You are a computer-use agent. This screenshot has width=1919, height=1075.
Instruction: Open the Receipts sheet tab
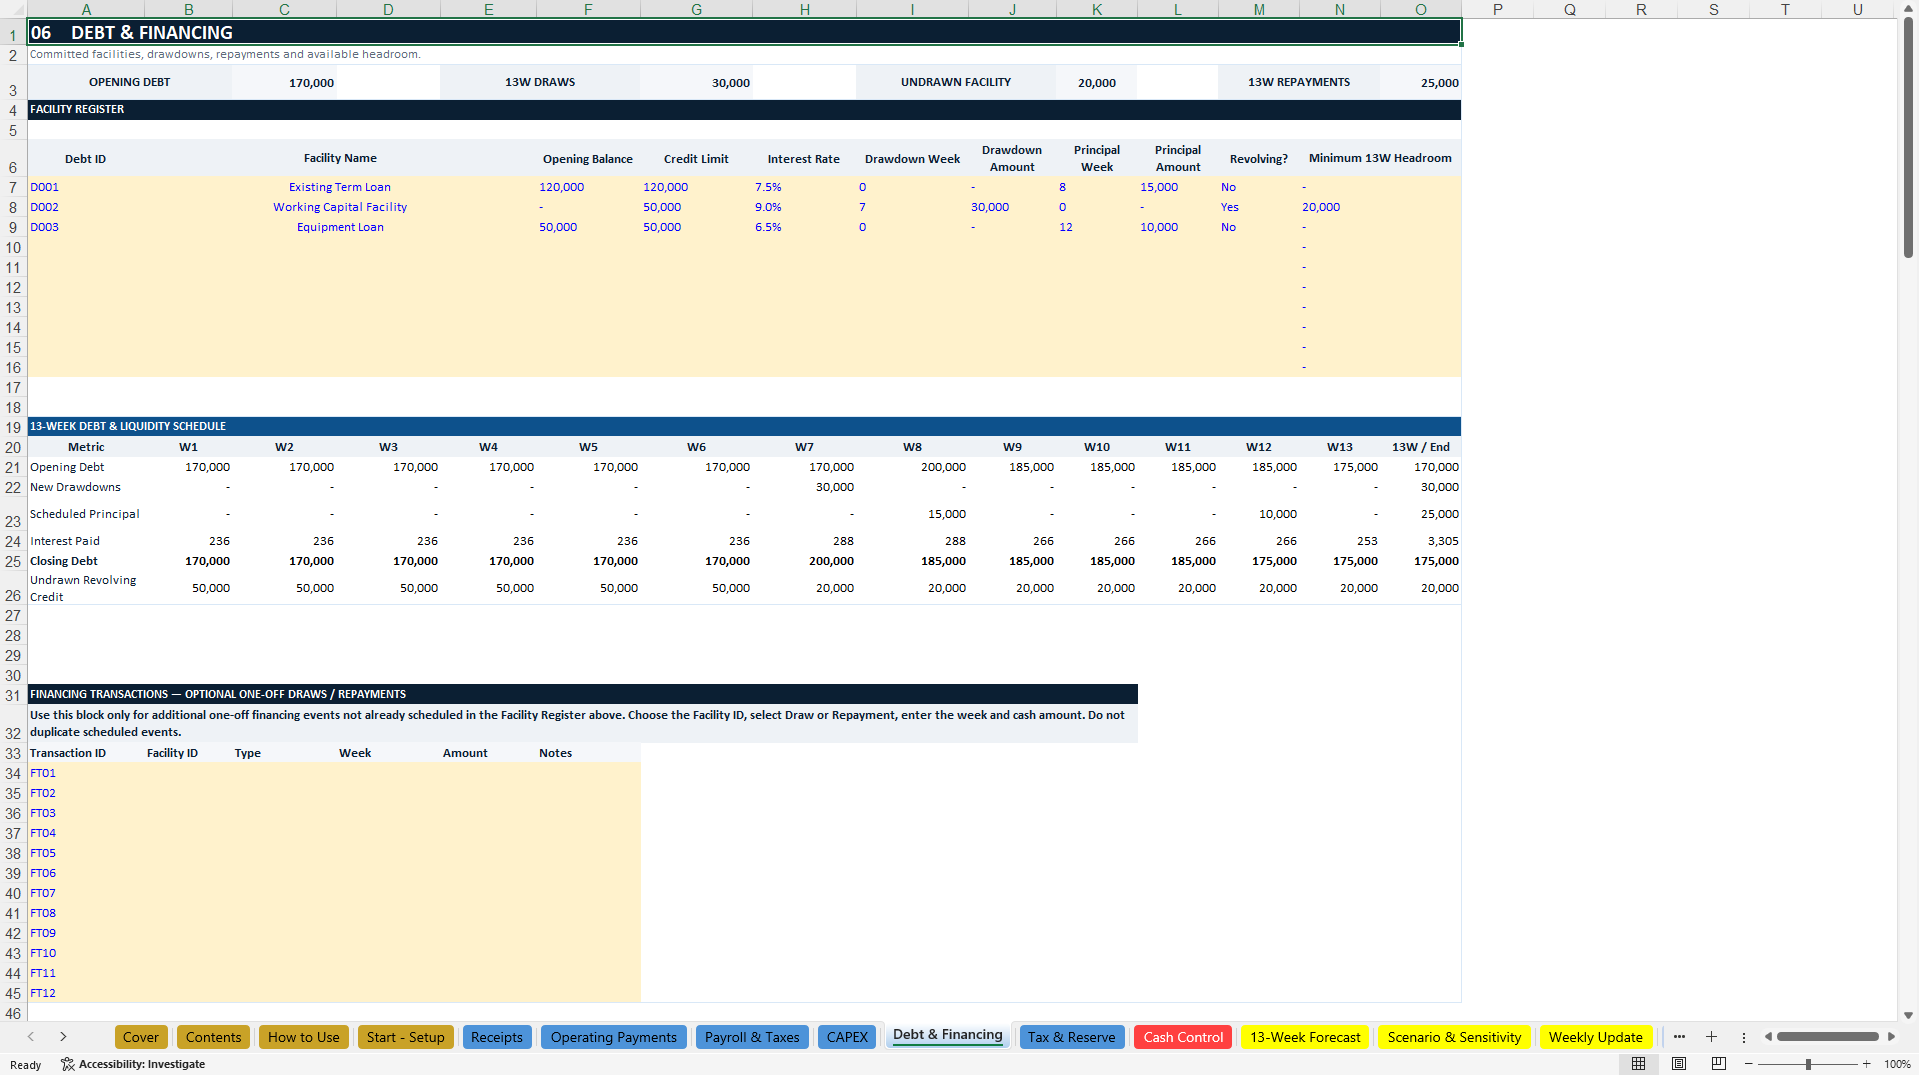(497, 1037)
